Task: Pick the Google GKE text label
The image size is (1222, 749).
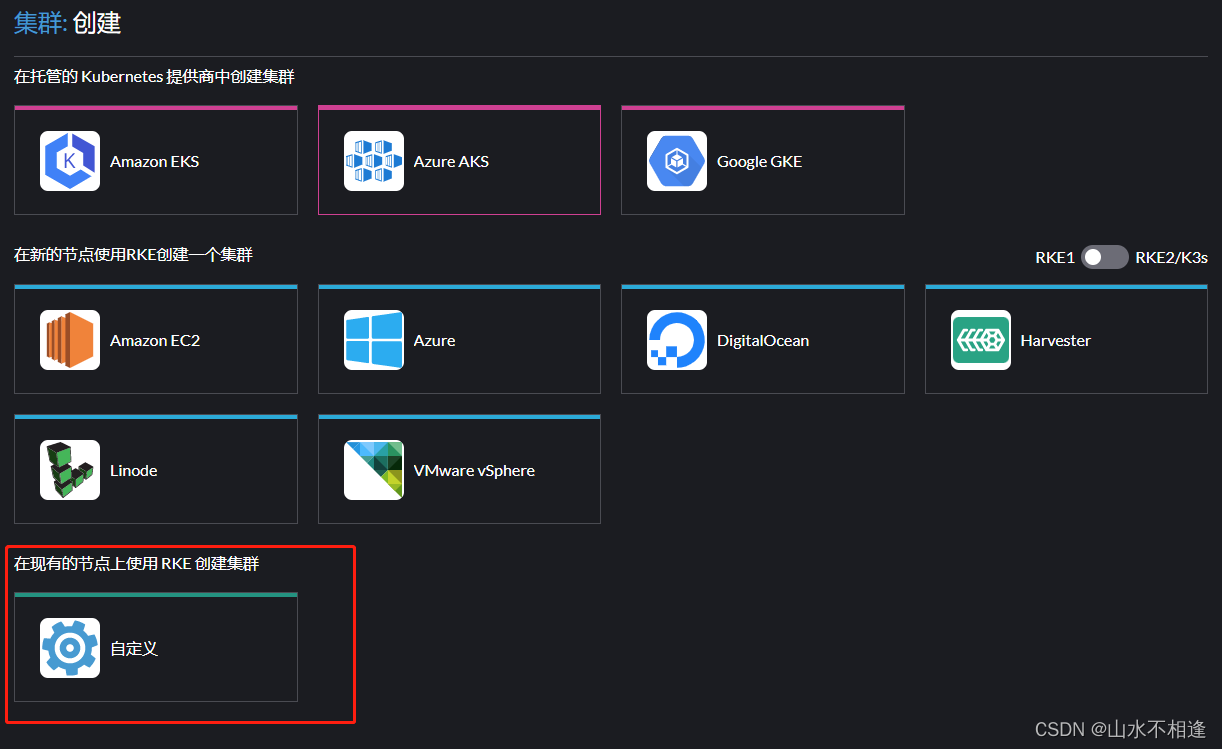Action: point(759,162)
